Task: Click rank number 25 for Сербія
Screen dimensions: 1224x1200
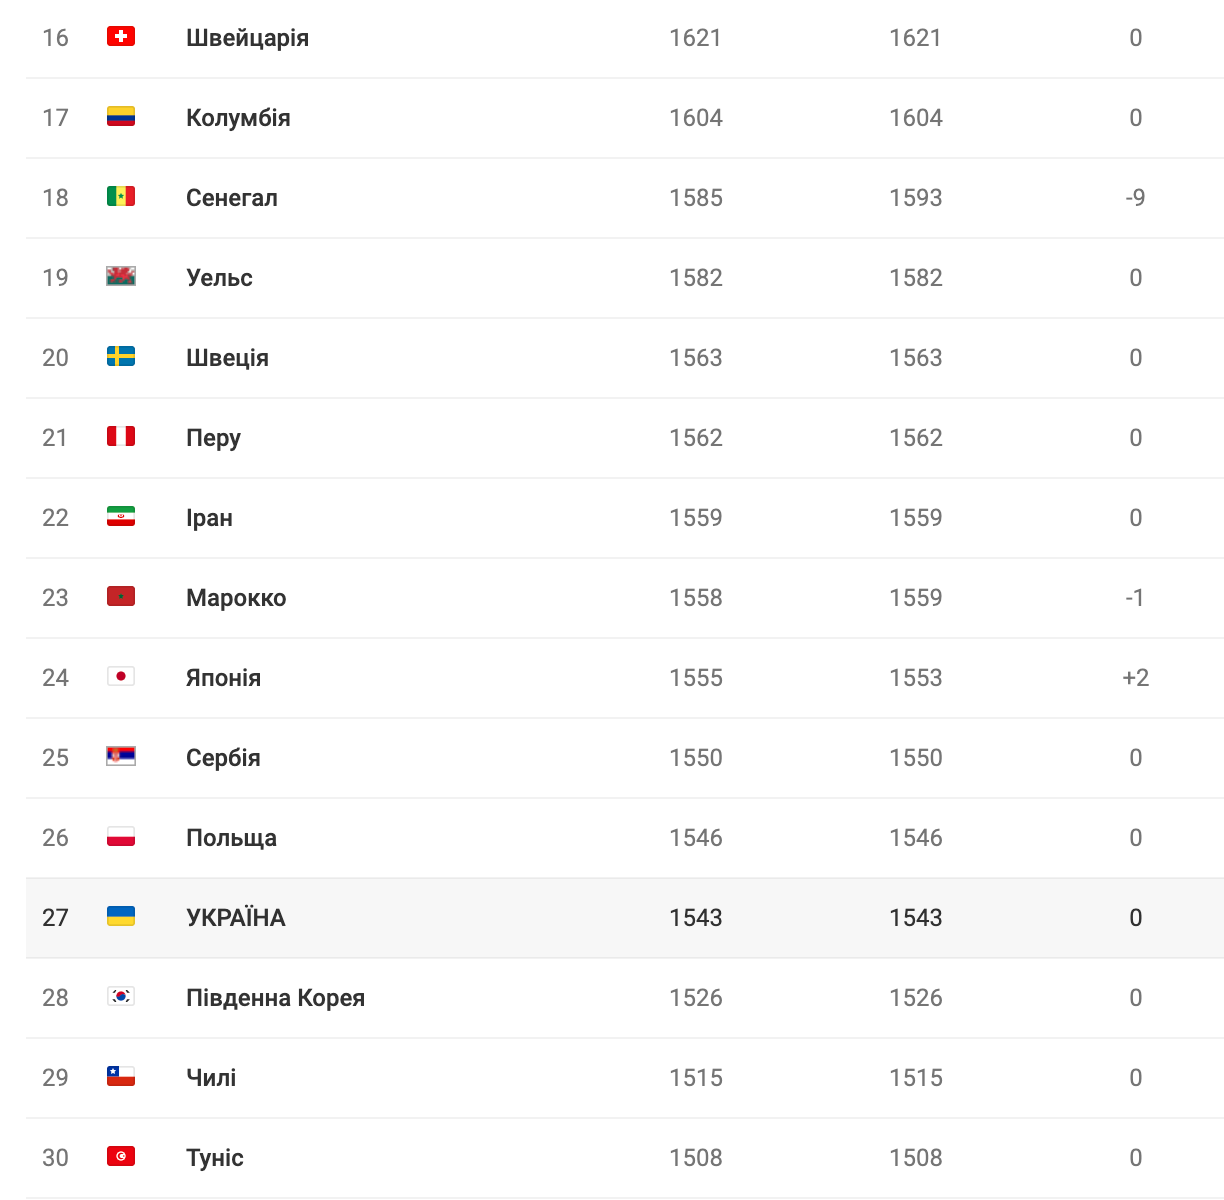Action: coord(55,758)
